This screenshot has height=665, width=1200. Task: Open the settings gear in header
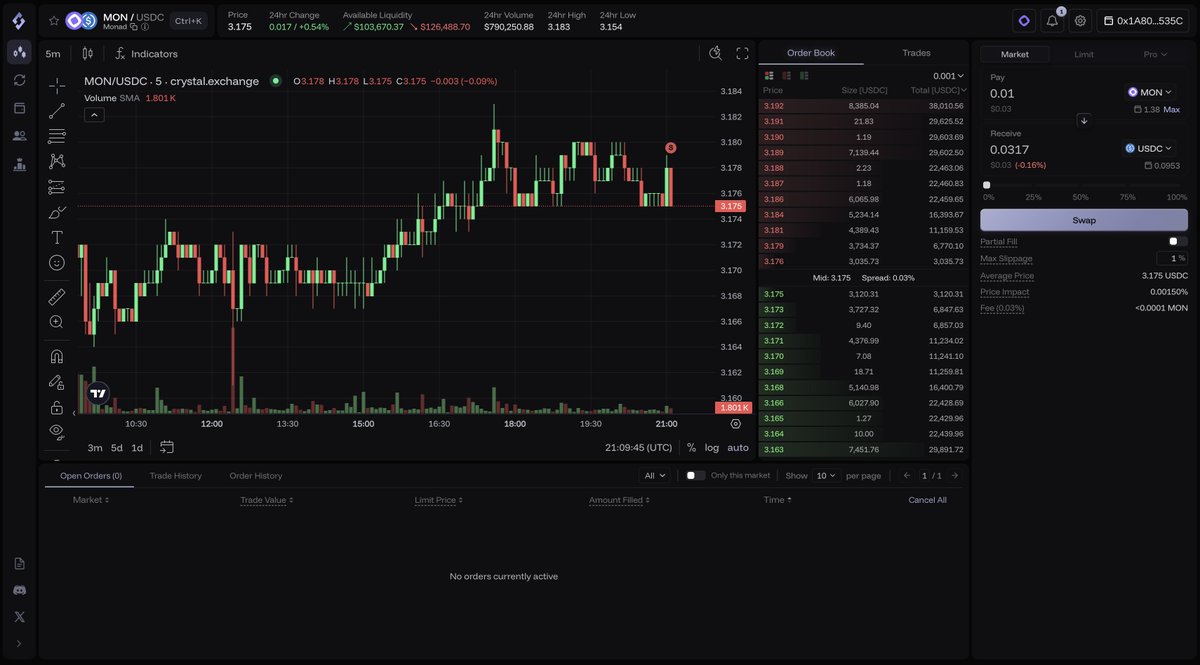coord(1080,20)
